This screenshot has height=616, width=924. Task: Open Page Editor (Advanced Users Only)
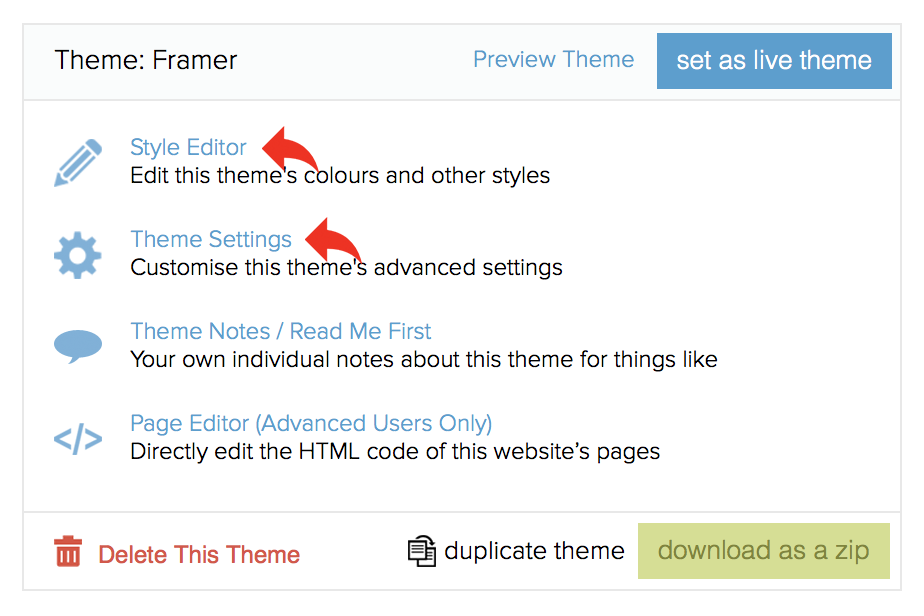coord(311,423)
